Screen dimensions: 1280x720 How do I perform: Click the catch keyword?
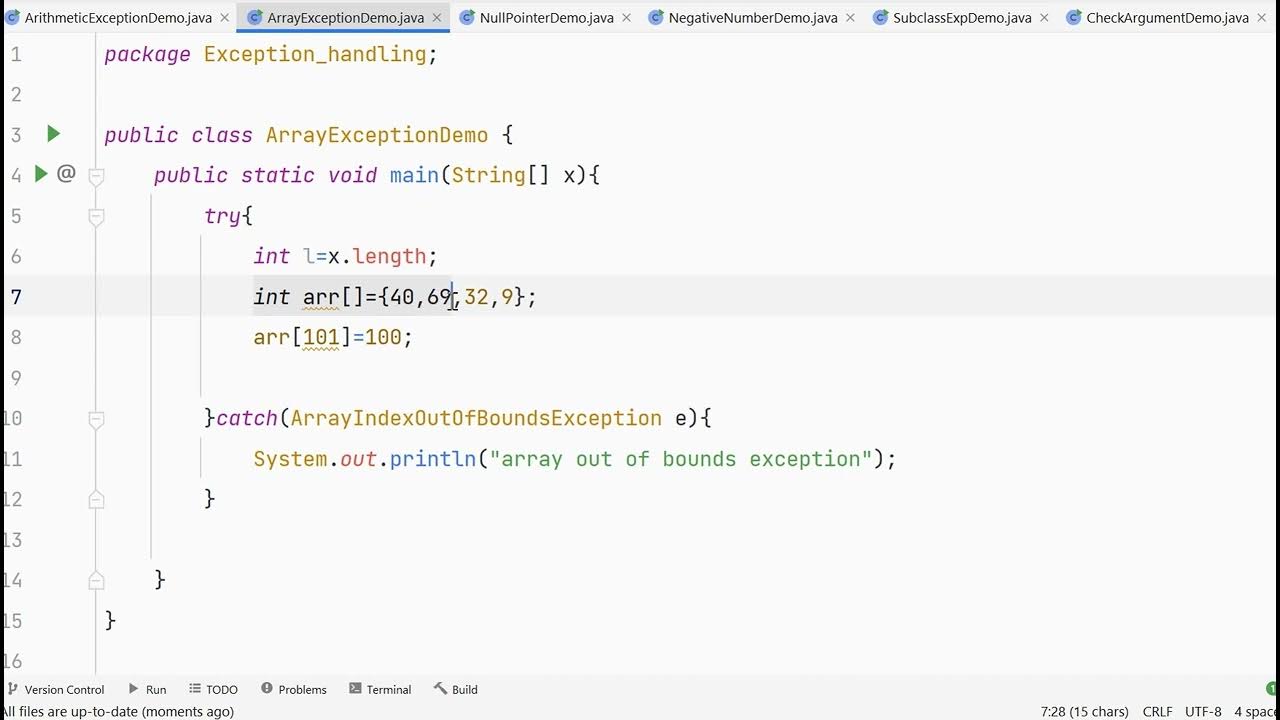coord(247,418)
